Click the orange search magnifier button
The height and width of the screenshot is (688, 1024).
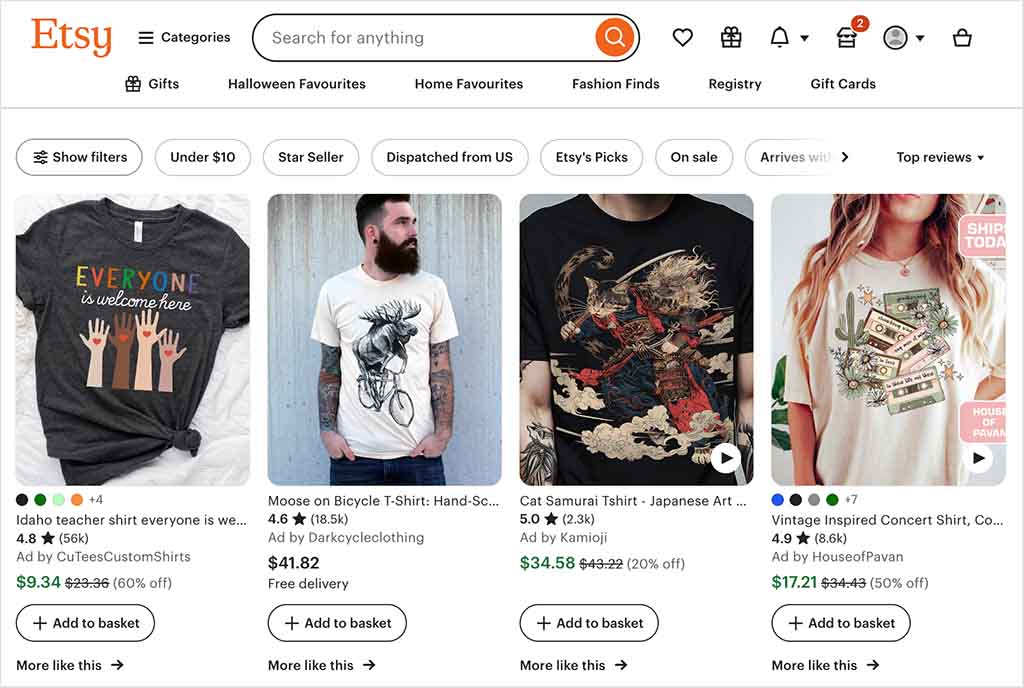pos(614,38)
